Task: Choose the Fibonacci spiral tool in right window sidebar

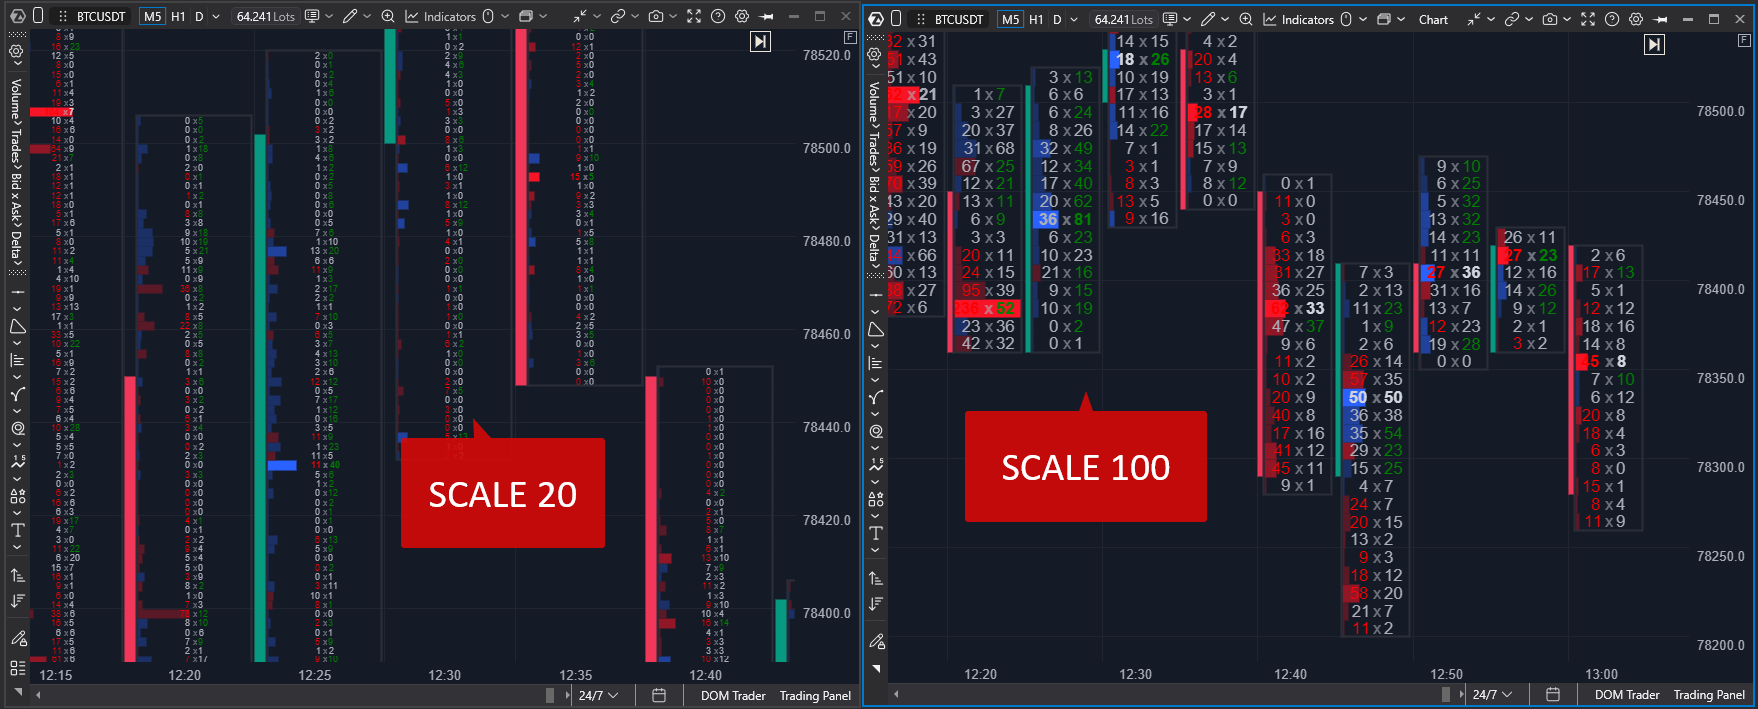Action: pos(876,431)
